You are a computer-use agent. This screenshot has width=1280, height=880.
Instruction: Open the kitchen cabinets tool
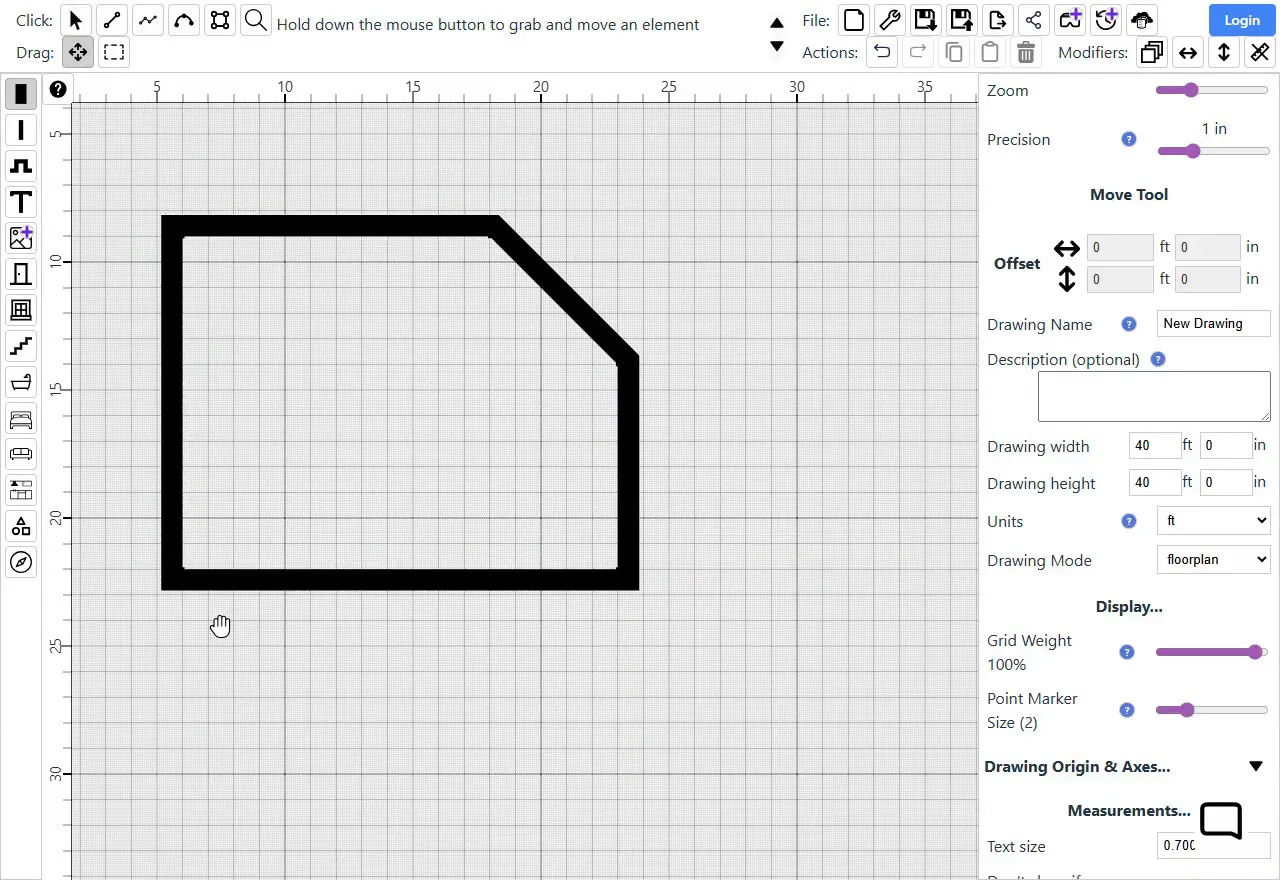(21, 490)
